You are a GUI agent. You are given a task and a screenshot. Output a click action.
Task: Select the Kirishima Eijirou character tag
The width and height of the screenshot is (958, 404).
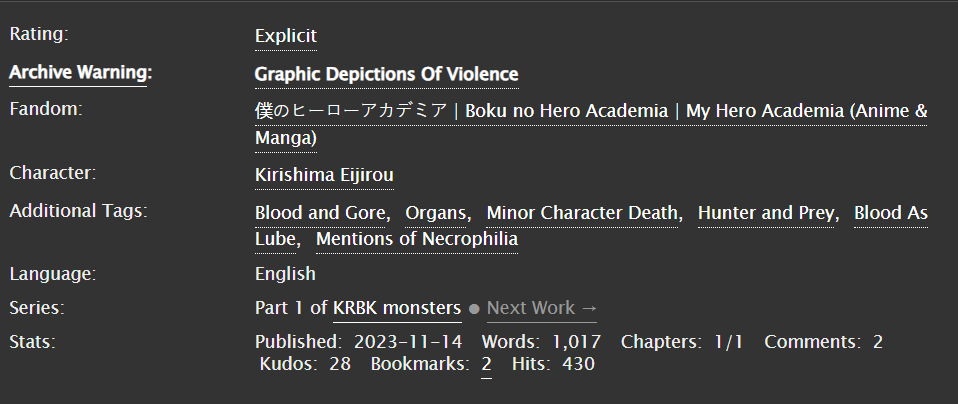pyautogui.click(x=324, y=174)
